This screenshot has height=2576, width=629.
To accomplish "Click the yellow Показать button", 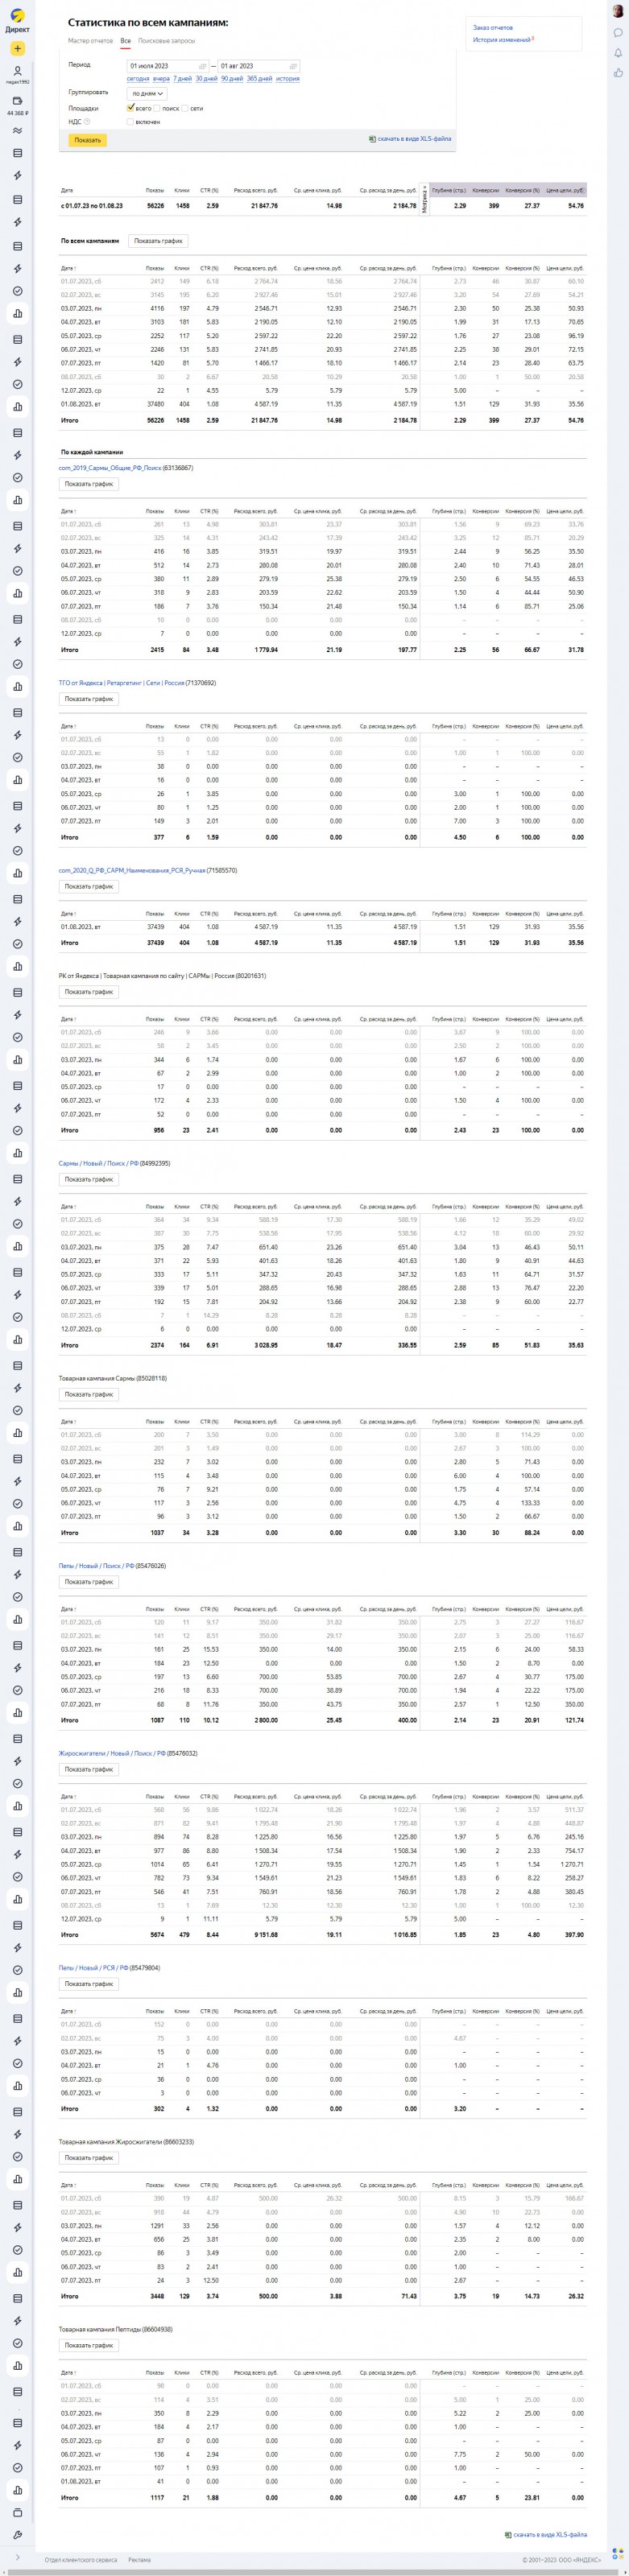I will point(88,140).
